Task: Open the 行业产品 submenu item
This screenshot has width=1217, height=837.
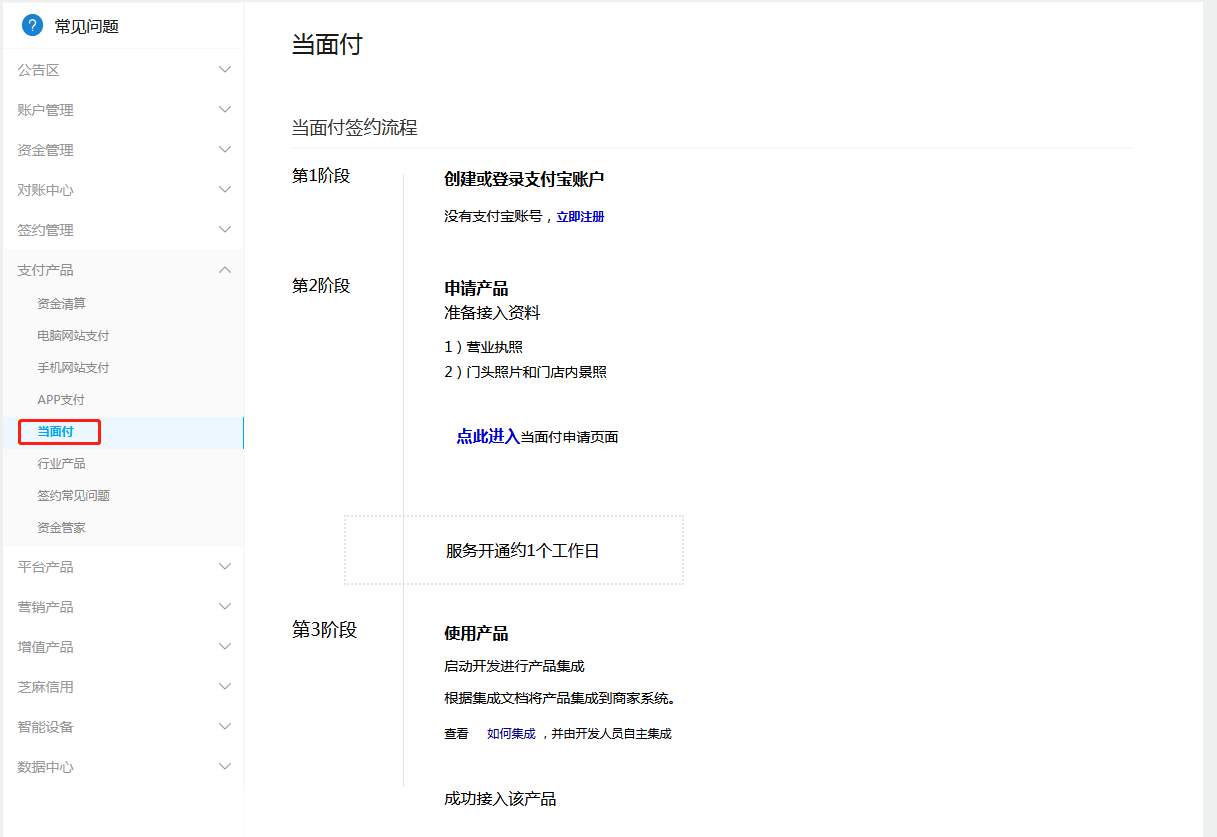Action: (x=61, y=464)
